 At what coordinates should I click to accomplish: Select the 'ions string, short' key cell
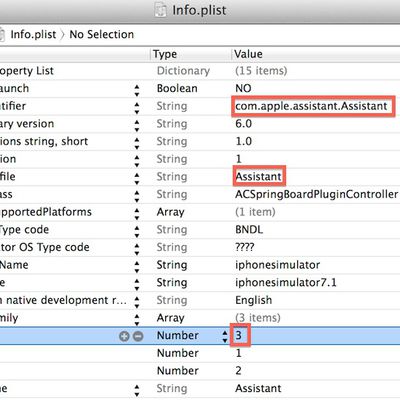44,141
